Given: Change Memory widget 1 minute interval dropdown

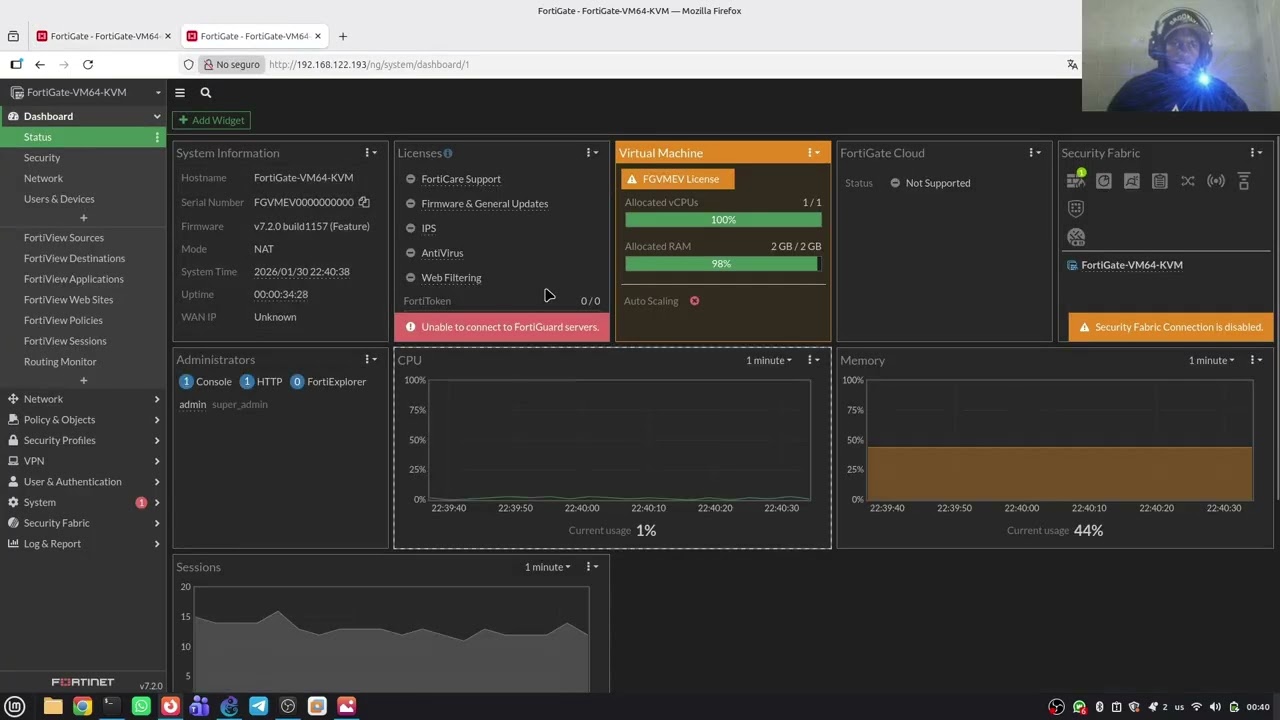Looking at the screenshot, I should point(1211,360).
